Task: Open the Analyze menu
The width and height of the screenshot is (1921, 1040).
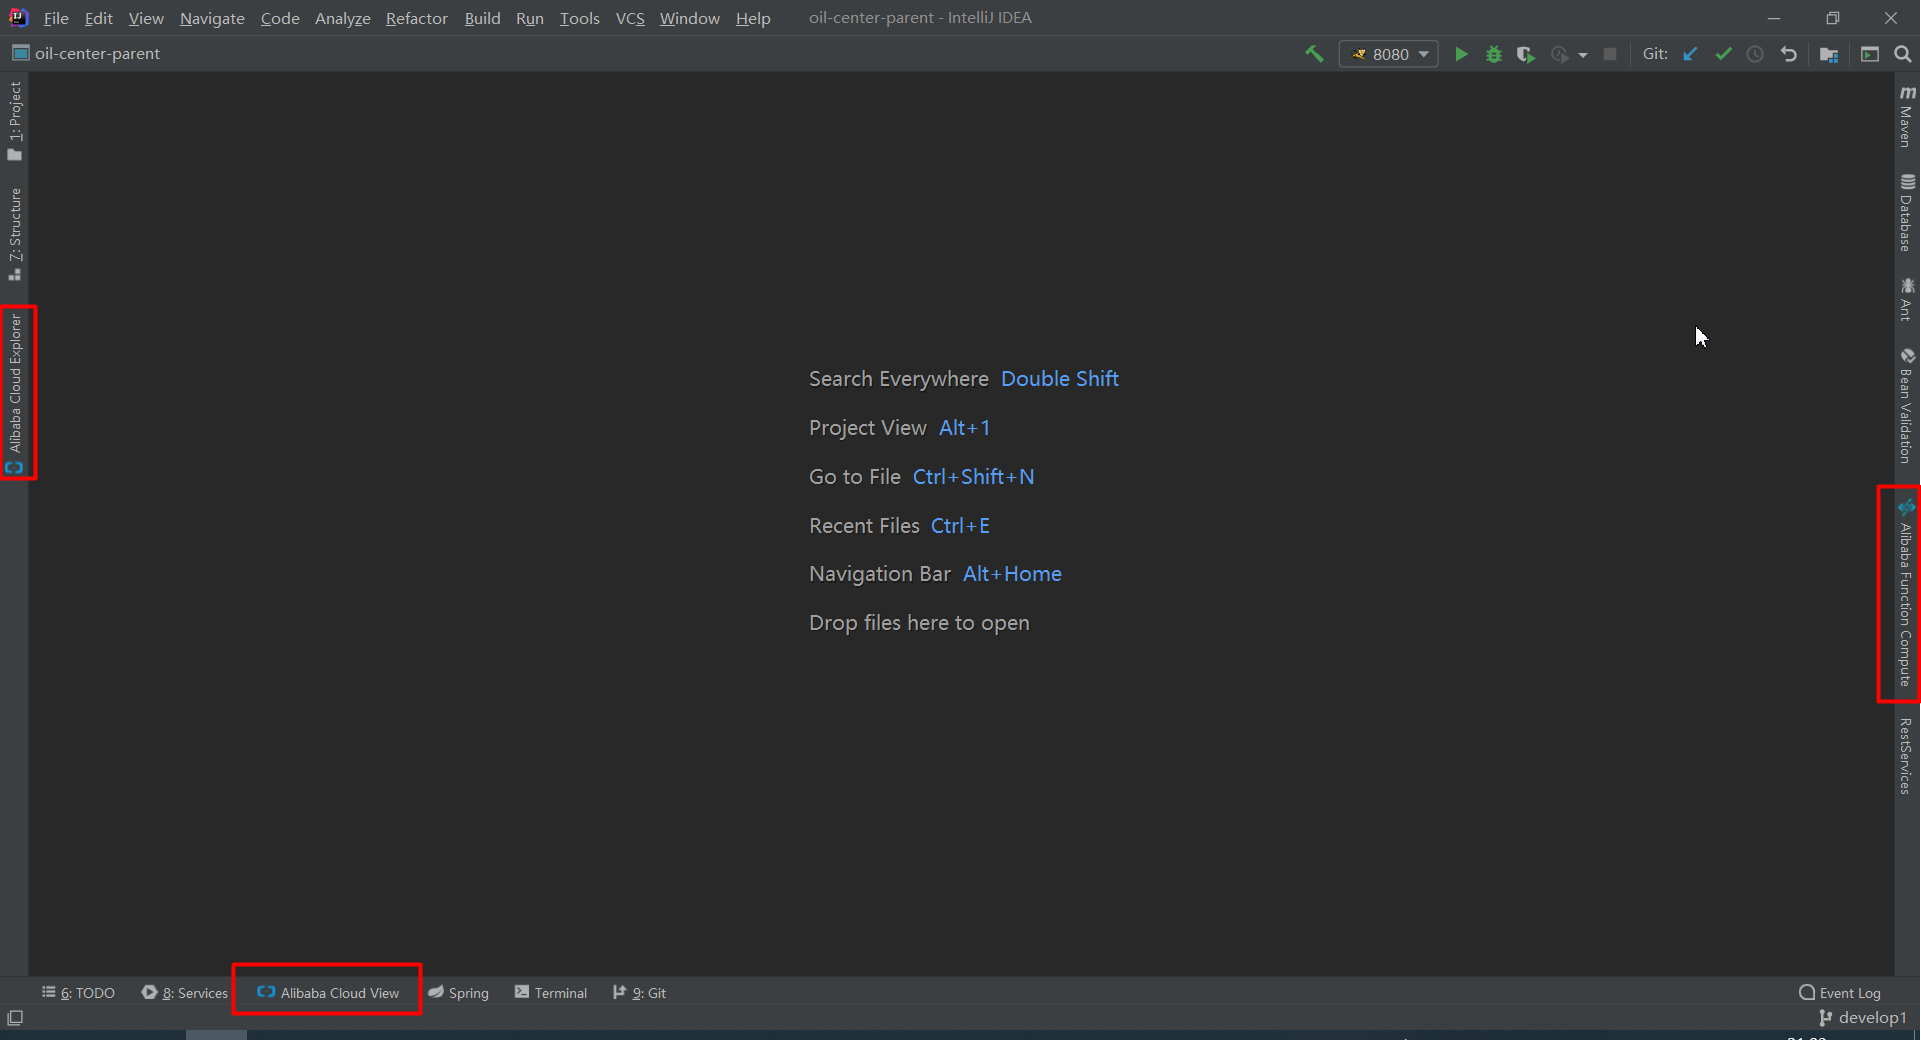Action: click(342, 18)
